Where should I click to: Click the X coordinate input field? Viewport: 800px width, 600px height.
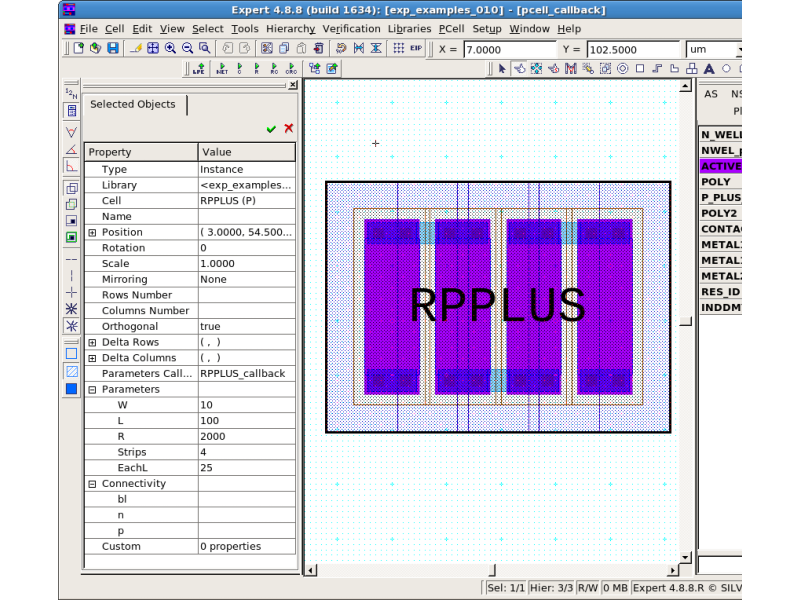tap(509, 49)
